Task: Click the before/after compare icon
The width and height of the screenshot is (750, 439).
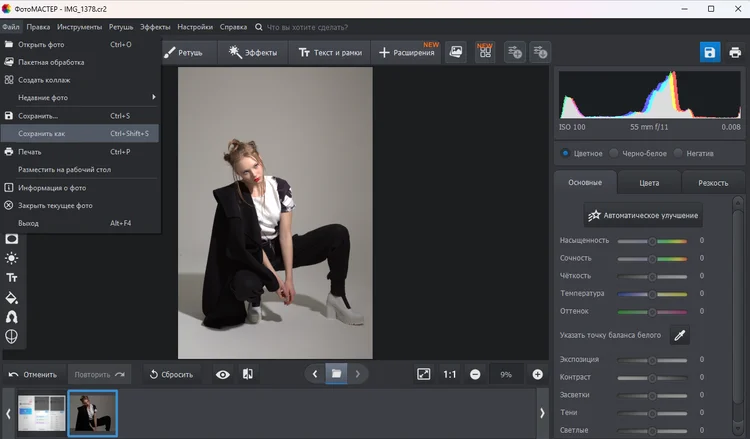Action: 247,374
